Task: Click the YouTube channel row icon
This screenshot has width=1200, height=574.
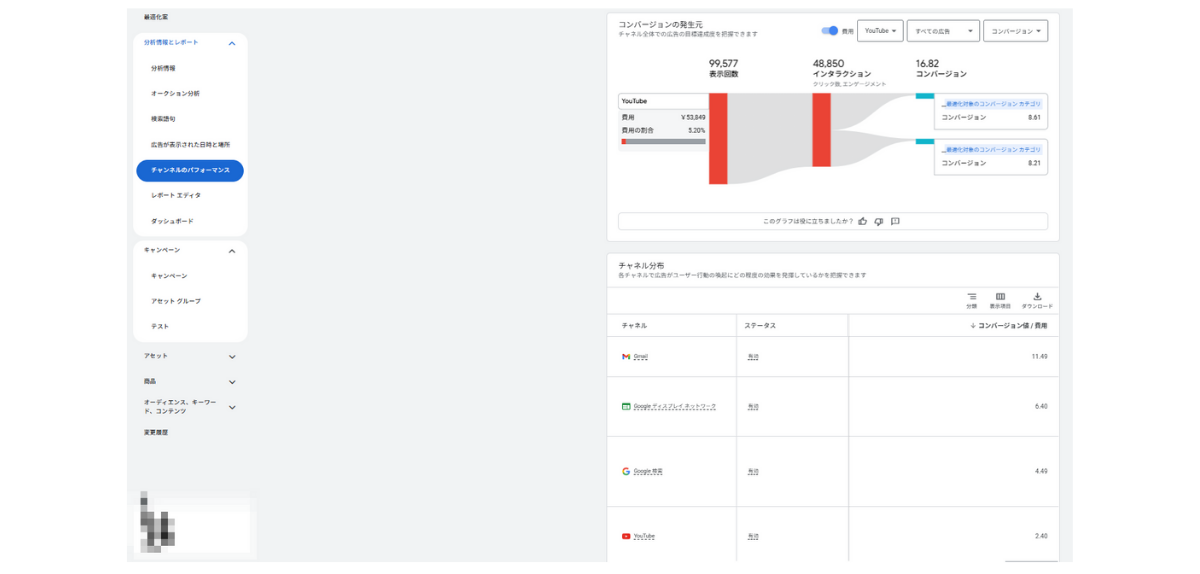Action: click(626, 536)
